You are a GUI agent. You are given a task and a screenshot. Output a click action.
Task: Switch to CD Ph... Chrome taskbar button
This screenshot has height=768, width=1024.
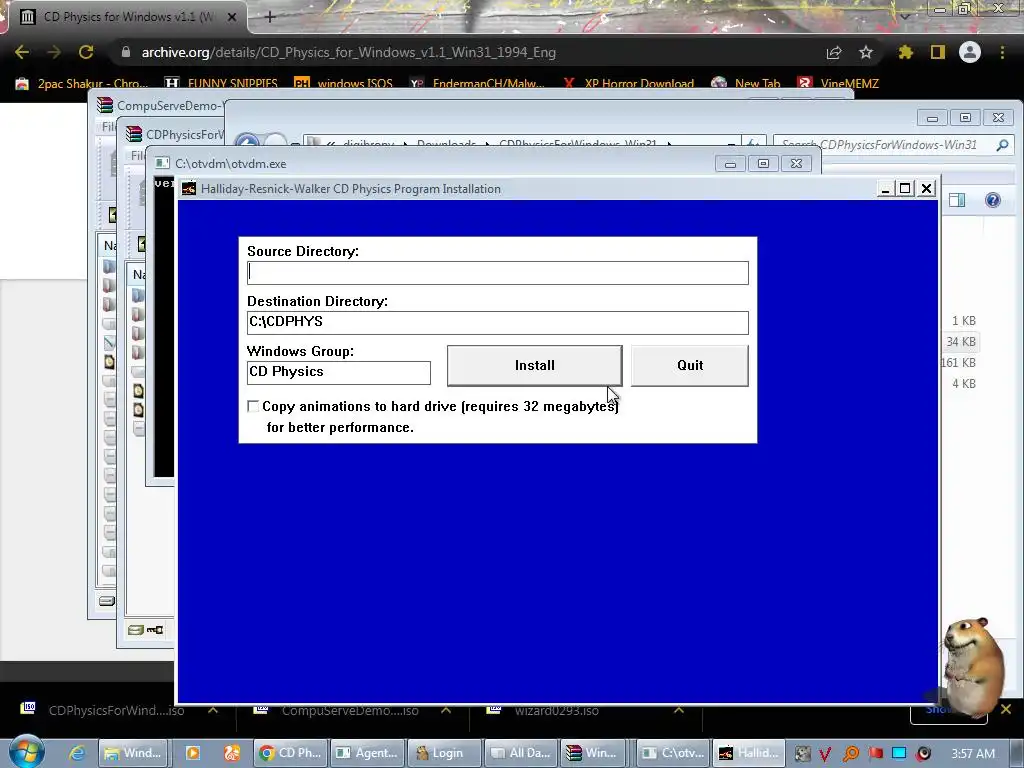coord(291,753)
